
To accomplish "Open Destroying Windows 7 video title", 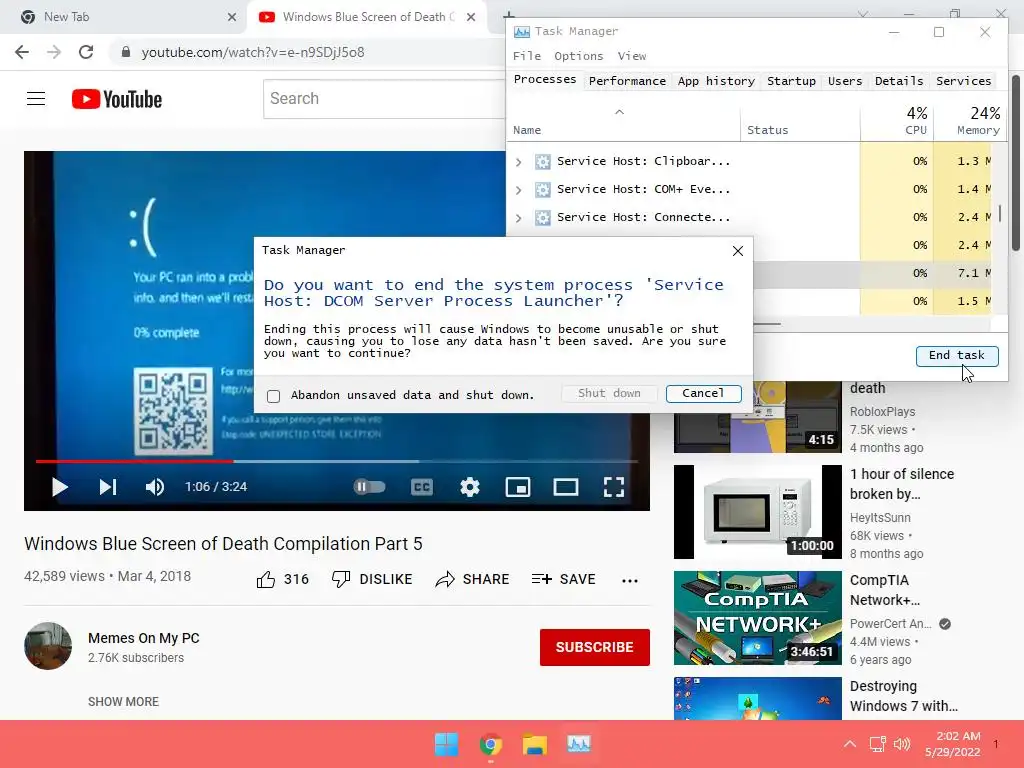I will [903, 696].
